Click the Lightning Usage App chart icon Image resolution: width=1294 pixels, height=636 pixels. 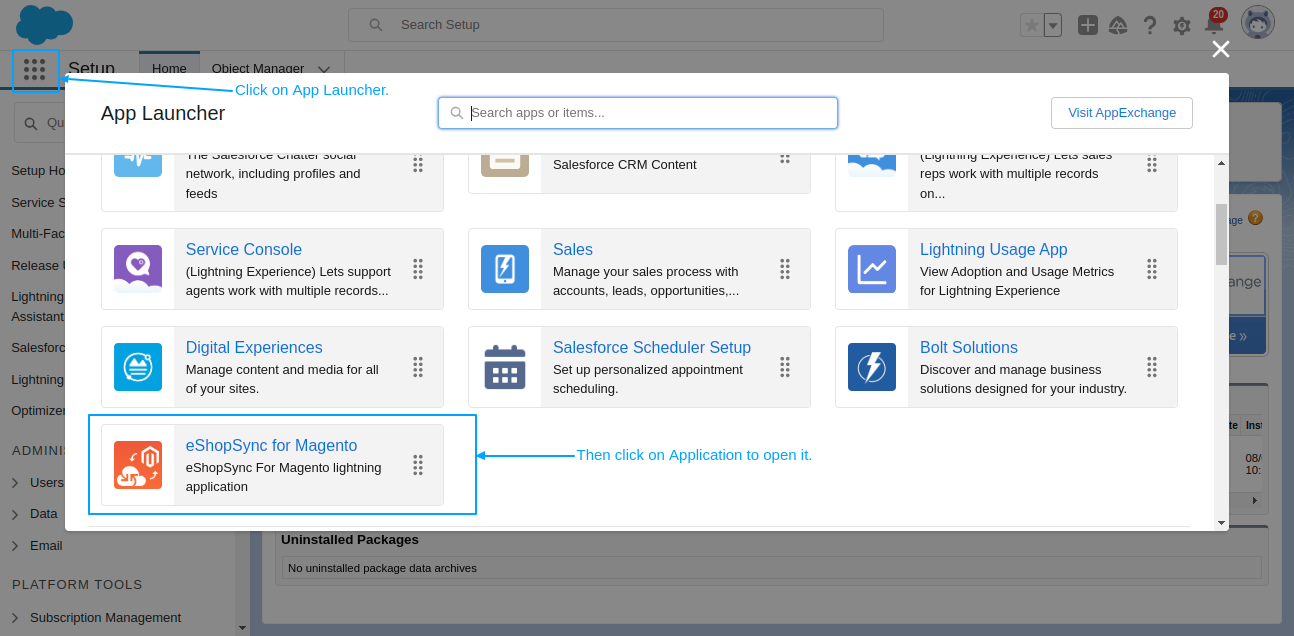(x=872, y=269)
